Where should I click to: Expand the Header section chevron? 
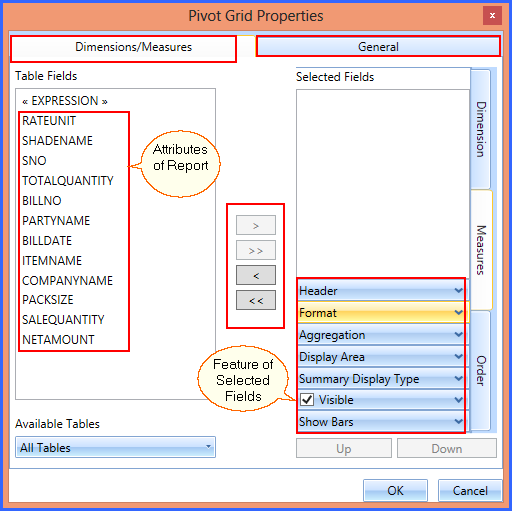pyautogui.click(x=459, y=291)
